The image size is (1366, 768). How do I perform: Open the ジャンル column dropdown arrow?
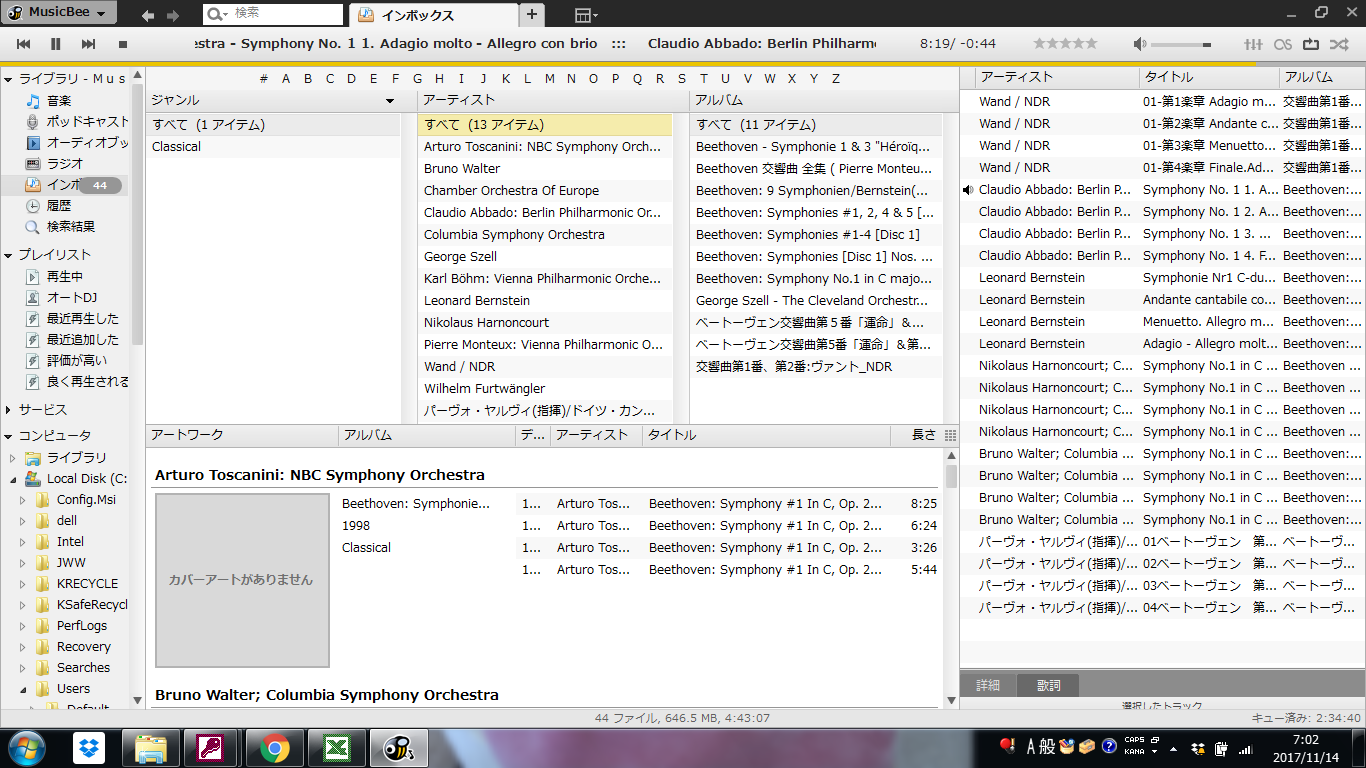pyautogui.click(x=390, y=101)
